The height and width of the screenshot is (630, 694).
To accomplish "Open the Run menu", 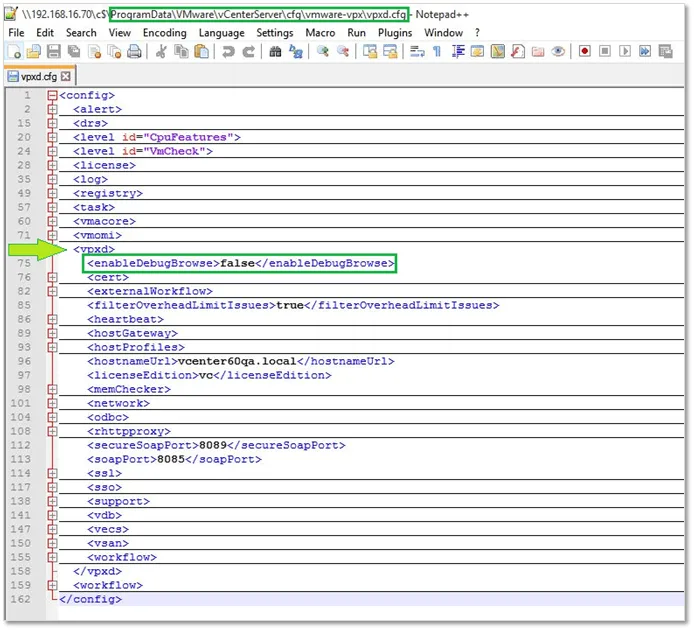I will [356, 33].
